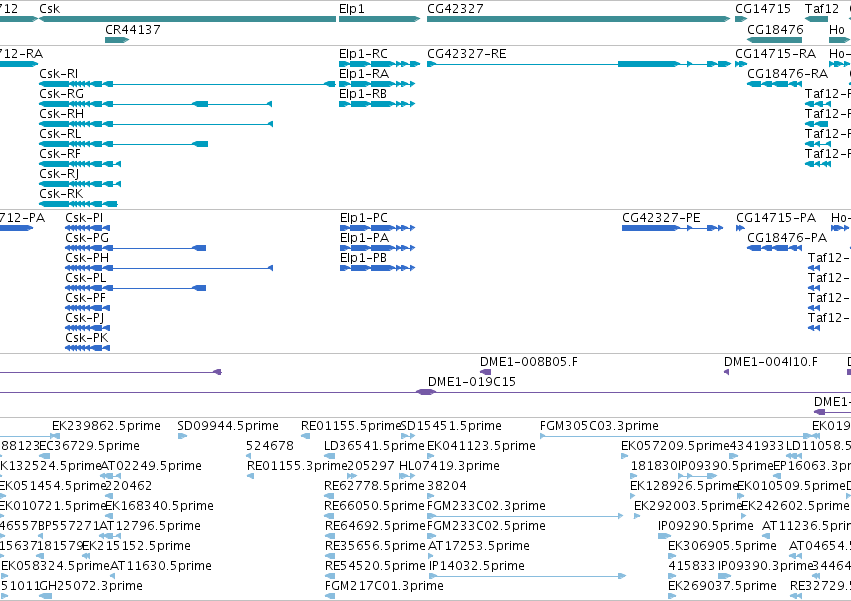The width and height of the screenshot is (851, 601).
Task: Click the Csk-RK transcript label
Action: pos(61,194)
